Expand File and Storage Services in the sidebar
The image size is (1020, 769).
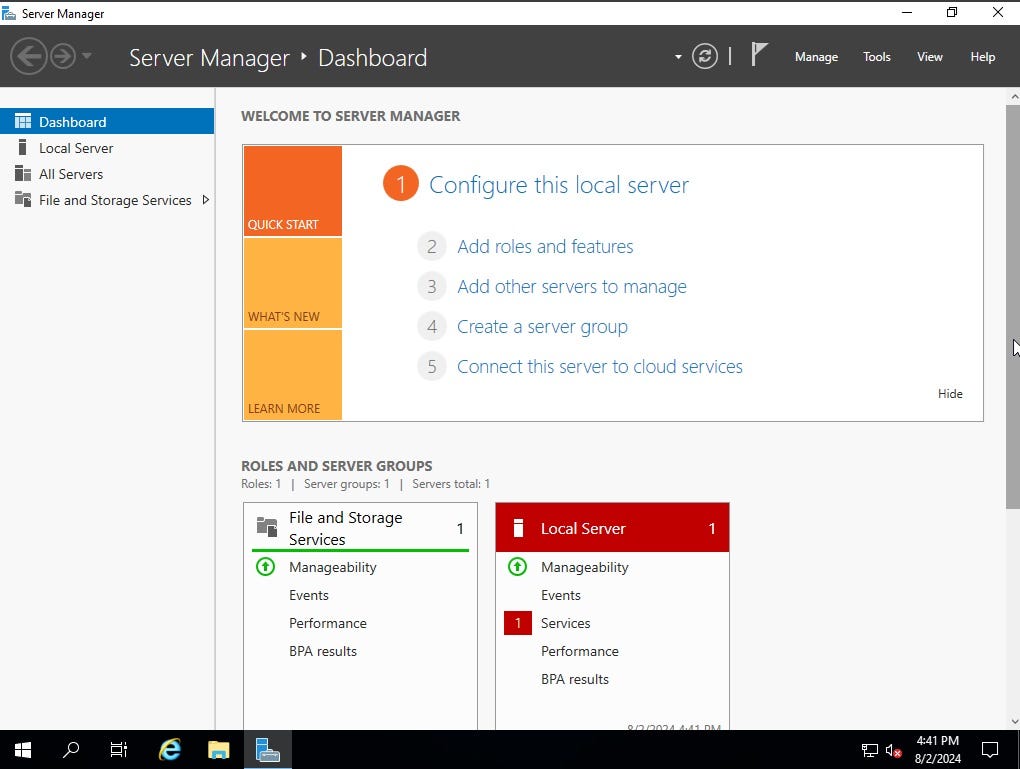point(206,200)
